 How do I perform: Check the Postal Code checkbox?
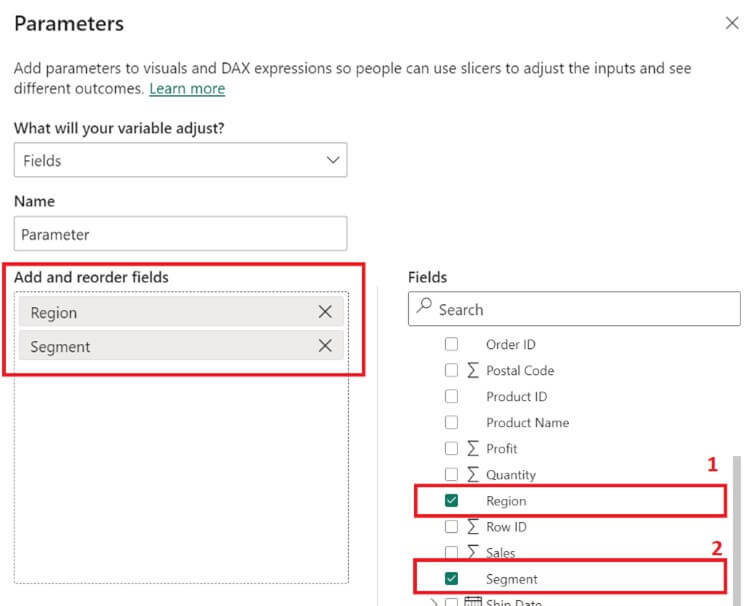(x=451, y=370)
